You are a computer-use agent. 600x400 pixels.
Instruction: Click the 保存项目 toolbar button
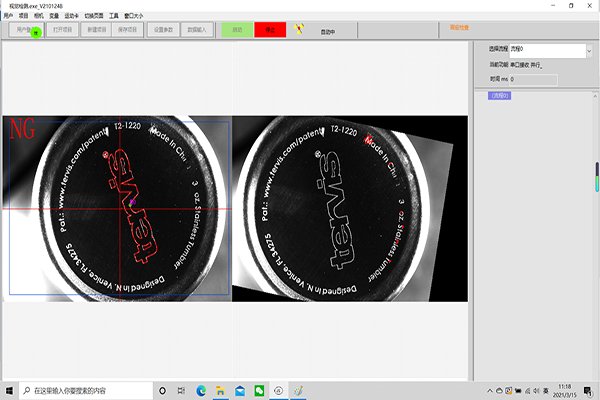127,29
